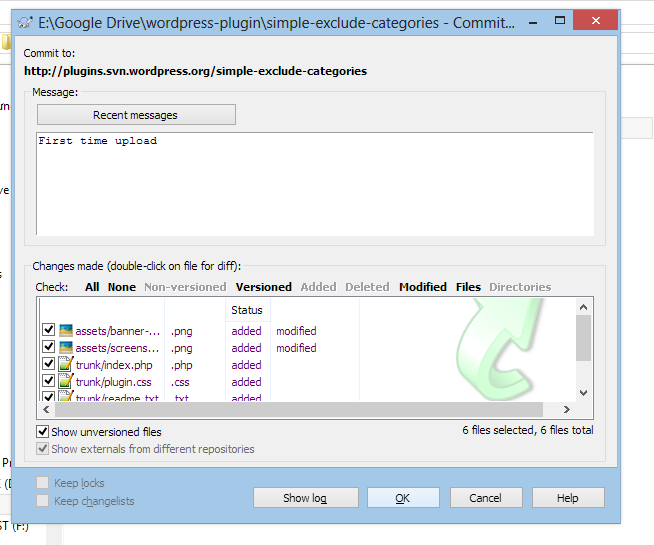Uncheck the assets/banner .png file checkbox
This screenshot has height=545, width=654.
(x=48, y=330)
